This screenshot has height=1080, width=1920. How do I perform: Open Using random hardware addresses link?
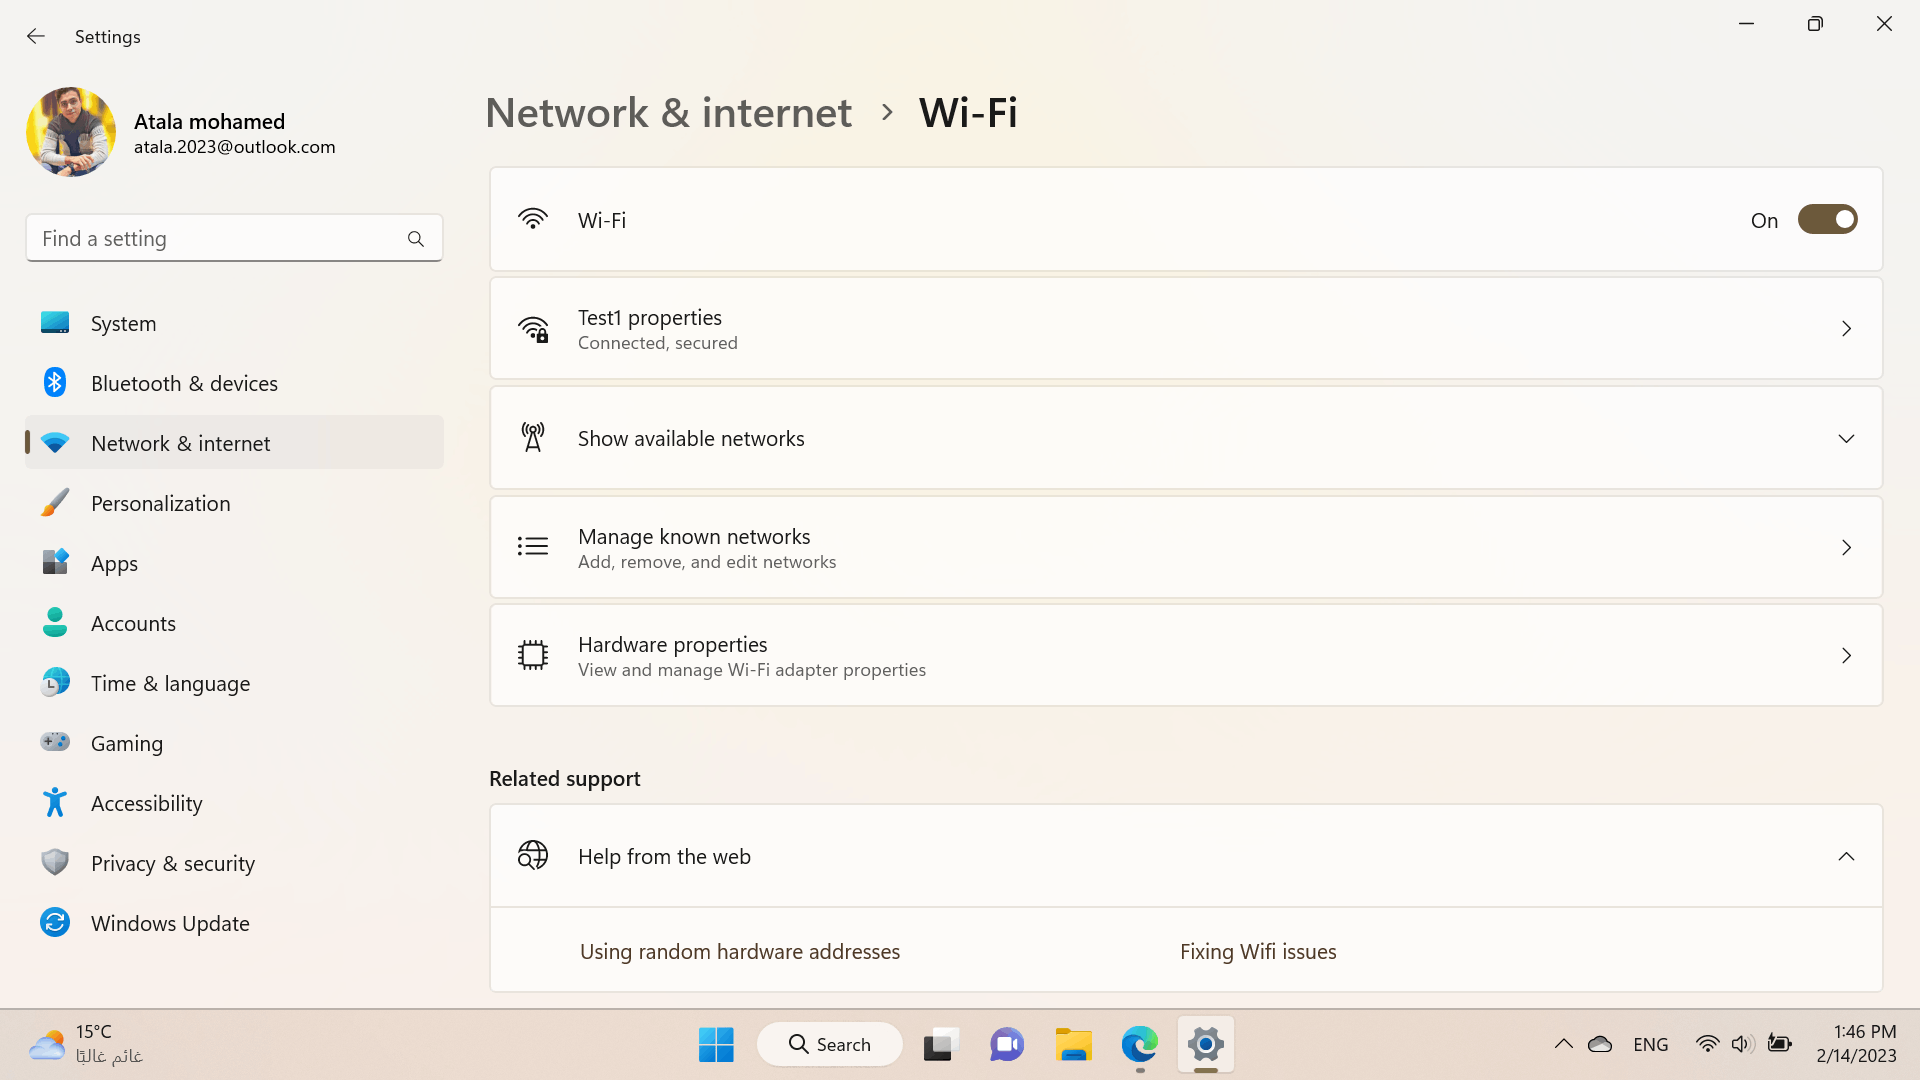(x=739, y=952)
